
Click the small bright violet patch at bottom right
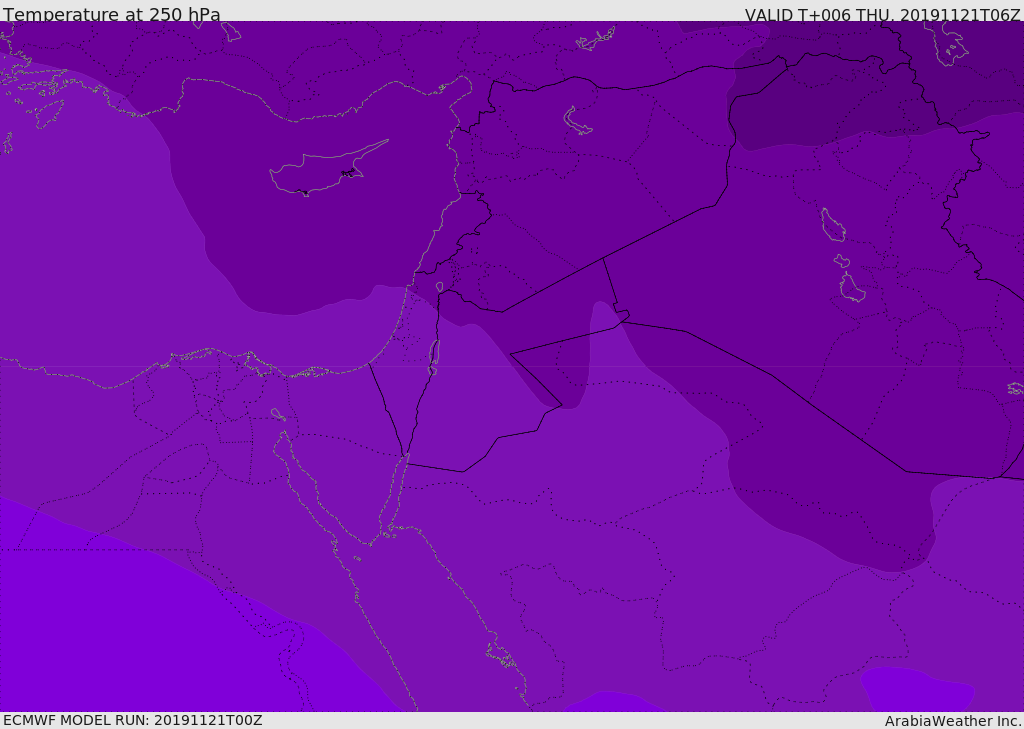pos(915,688)
